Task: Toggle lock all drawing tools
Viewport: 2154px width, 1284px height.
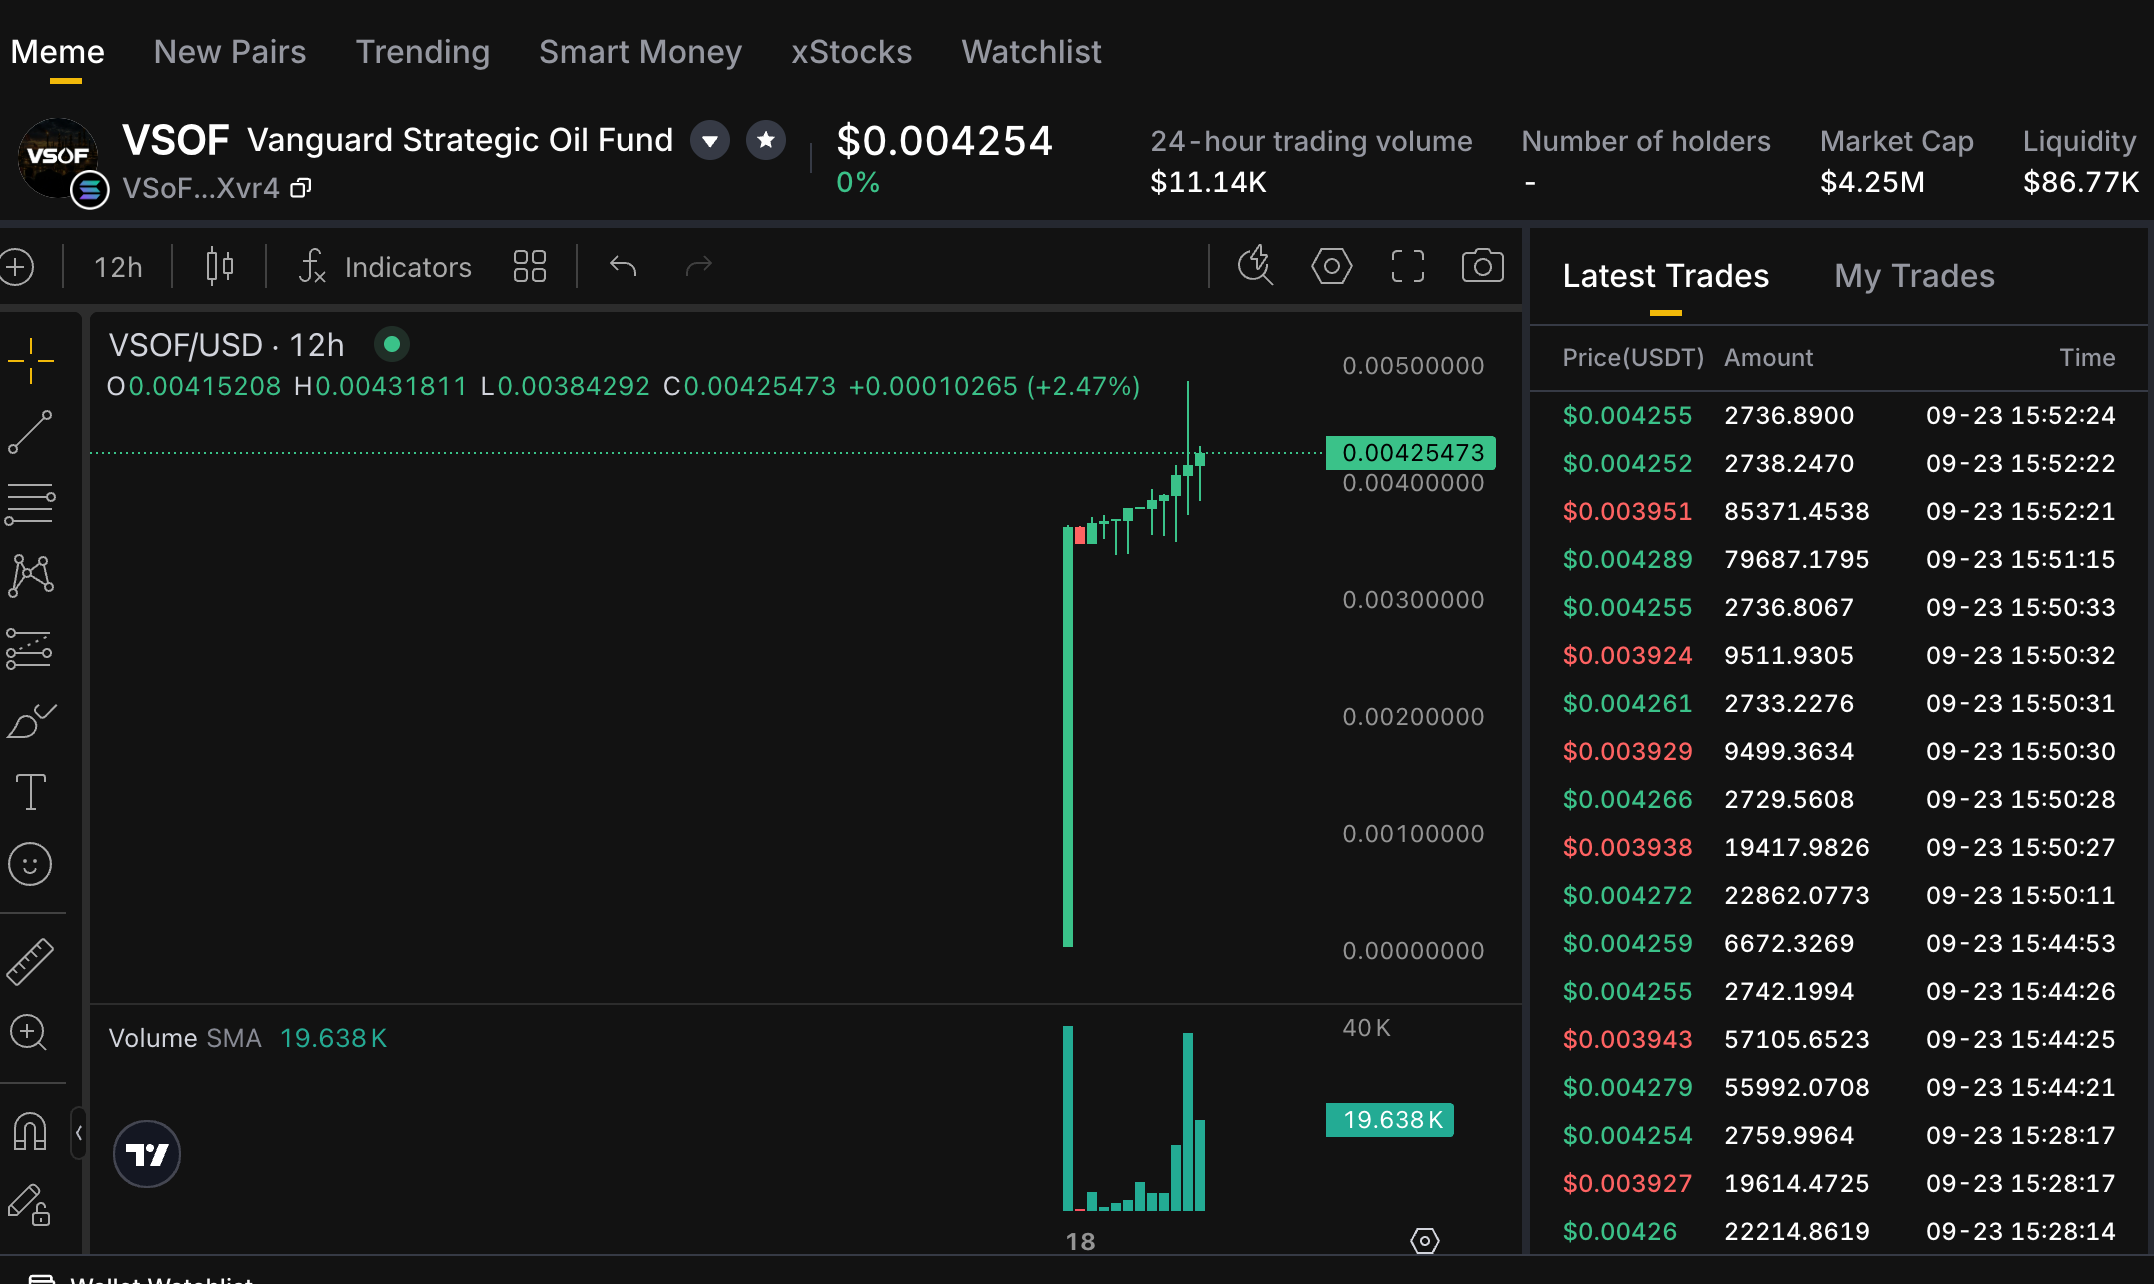Action: click(x=31, y=1204)
